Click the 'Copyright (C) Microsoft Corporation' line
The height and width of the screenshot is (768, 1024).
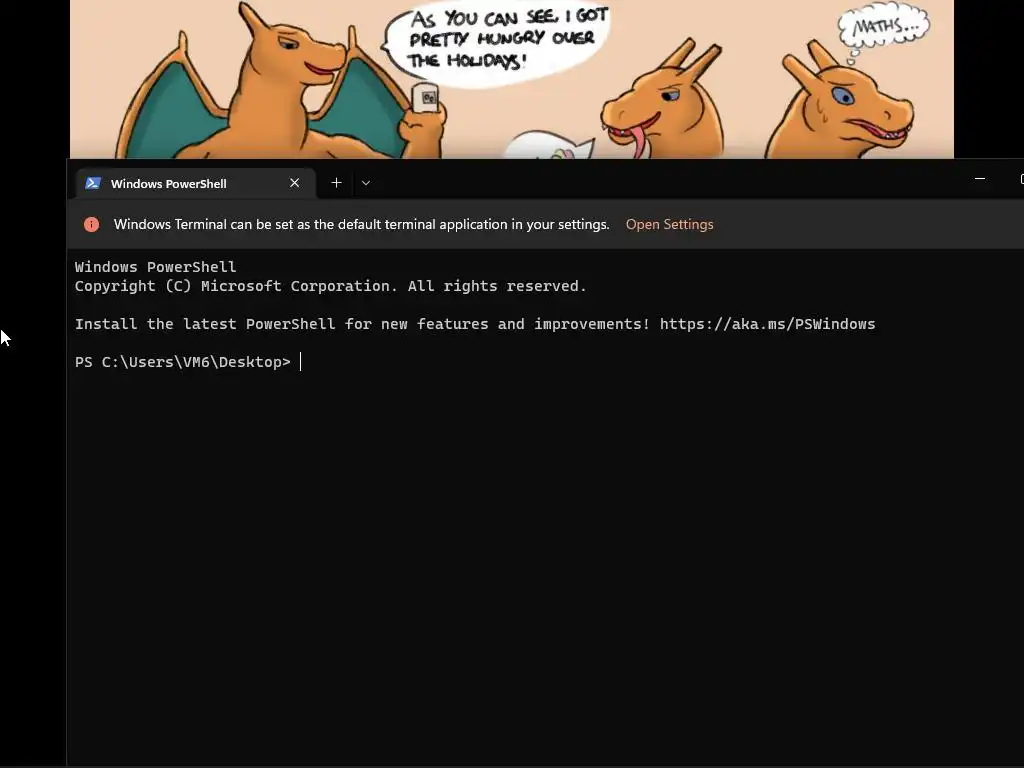330,286
